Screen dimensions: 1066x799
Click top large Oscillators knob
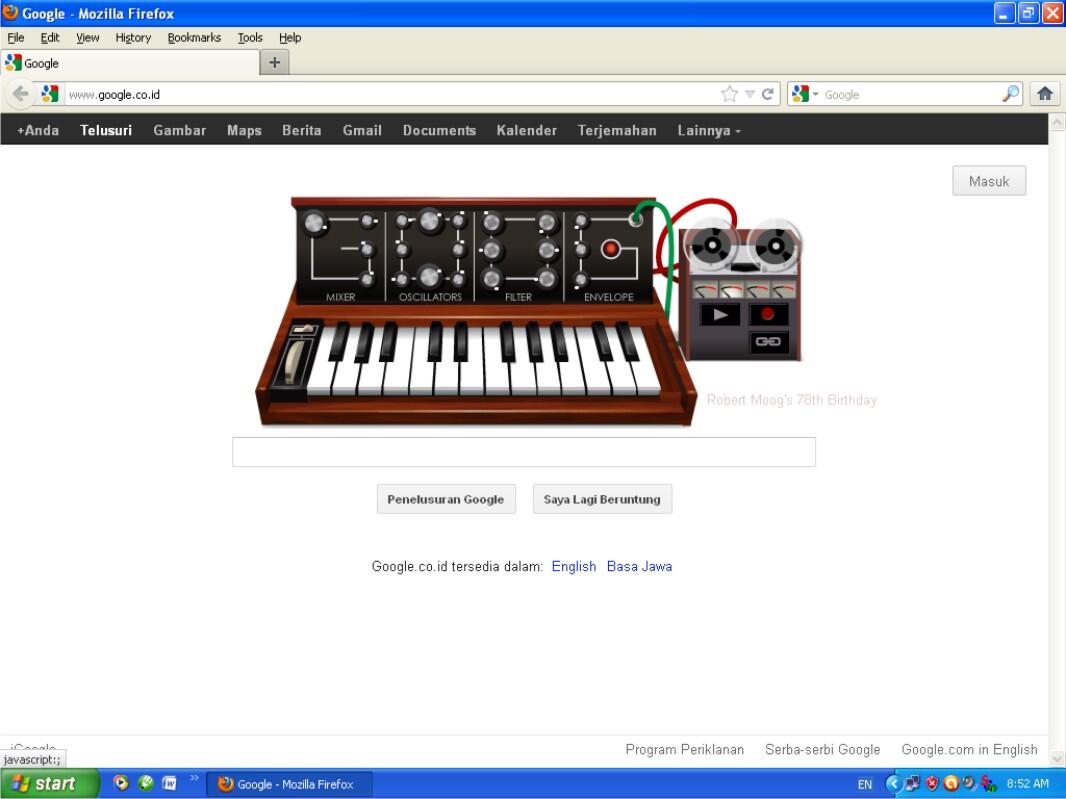coord(430,220)
